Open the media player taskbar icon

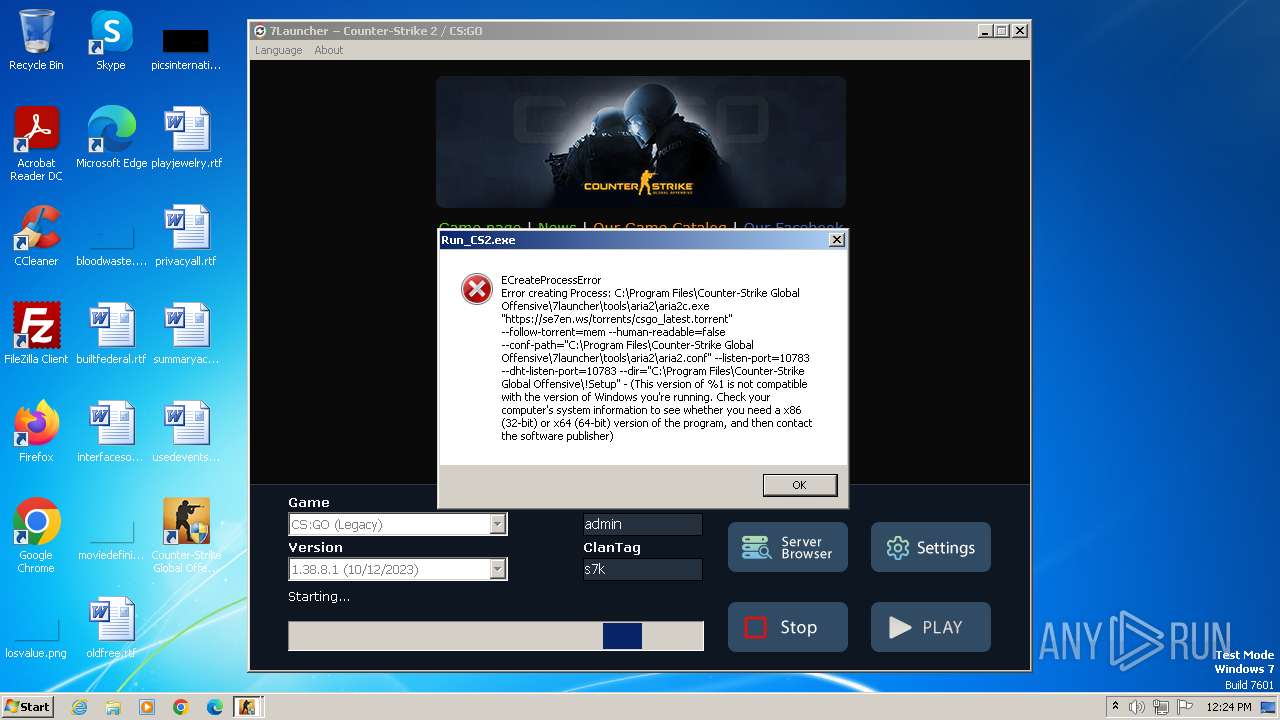pyautogui.click(x=147, y=707)
